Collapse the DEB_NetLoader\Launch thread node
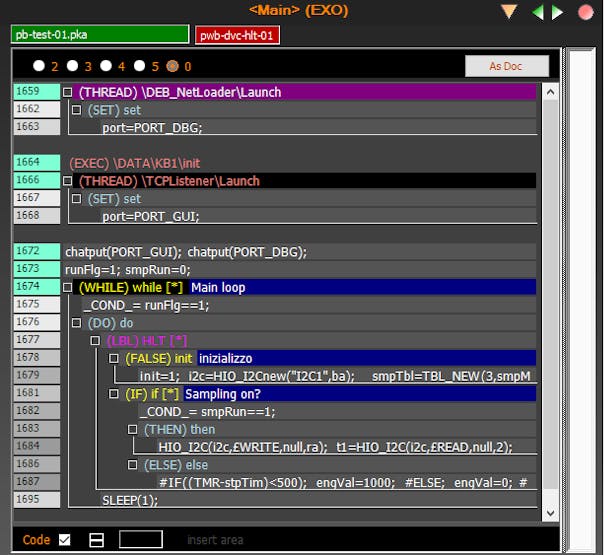Viewport: 607px width, 555px height. tap(67, 92)
